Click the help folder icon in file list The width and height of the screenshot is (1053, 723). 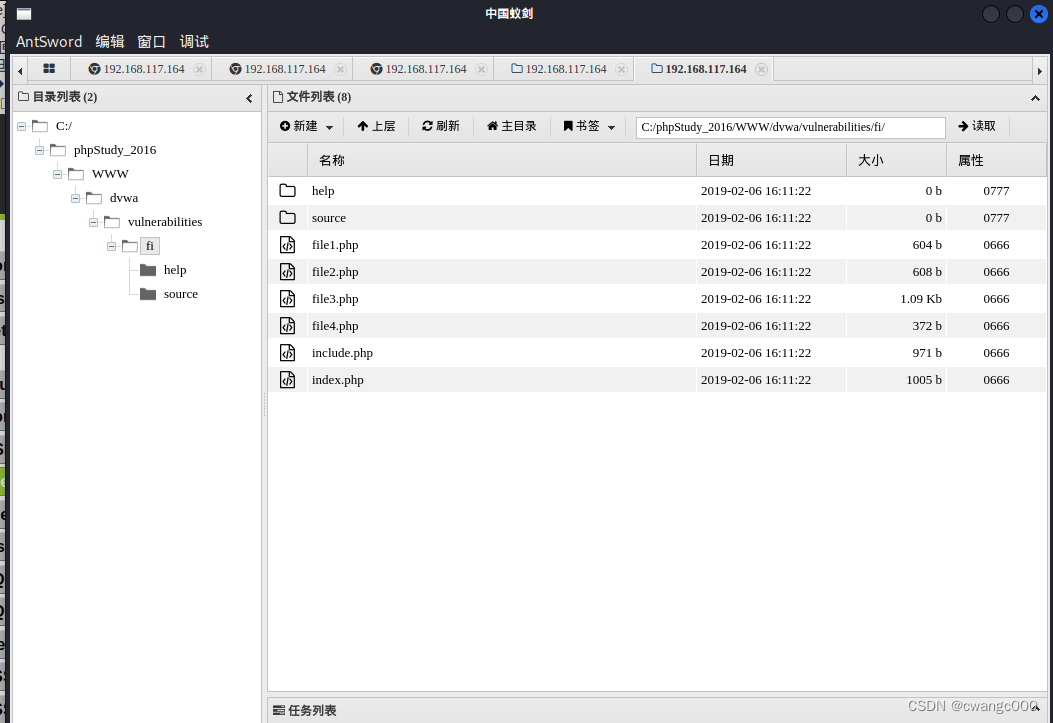tap(287, 191)
